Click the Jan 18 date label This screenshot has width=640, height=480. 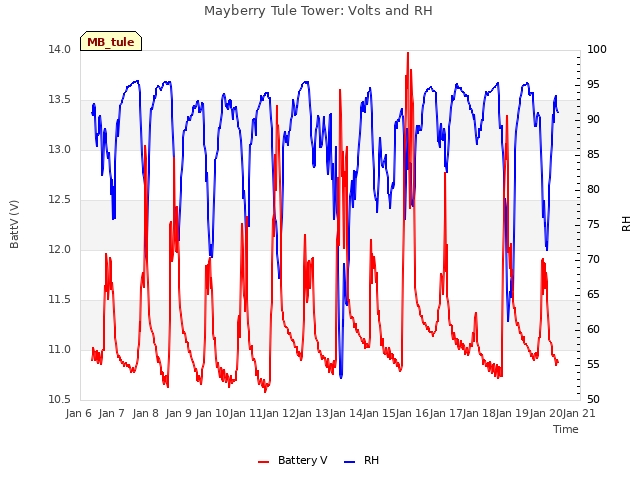pyautogui.click(x=479, y=413)
